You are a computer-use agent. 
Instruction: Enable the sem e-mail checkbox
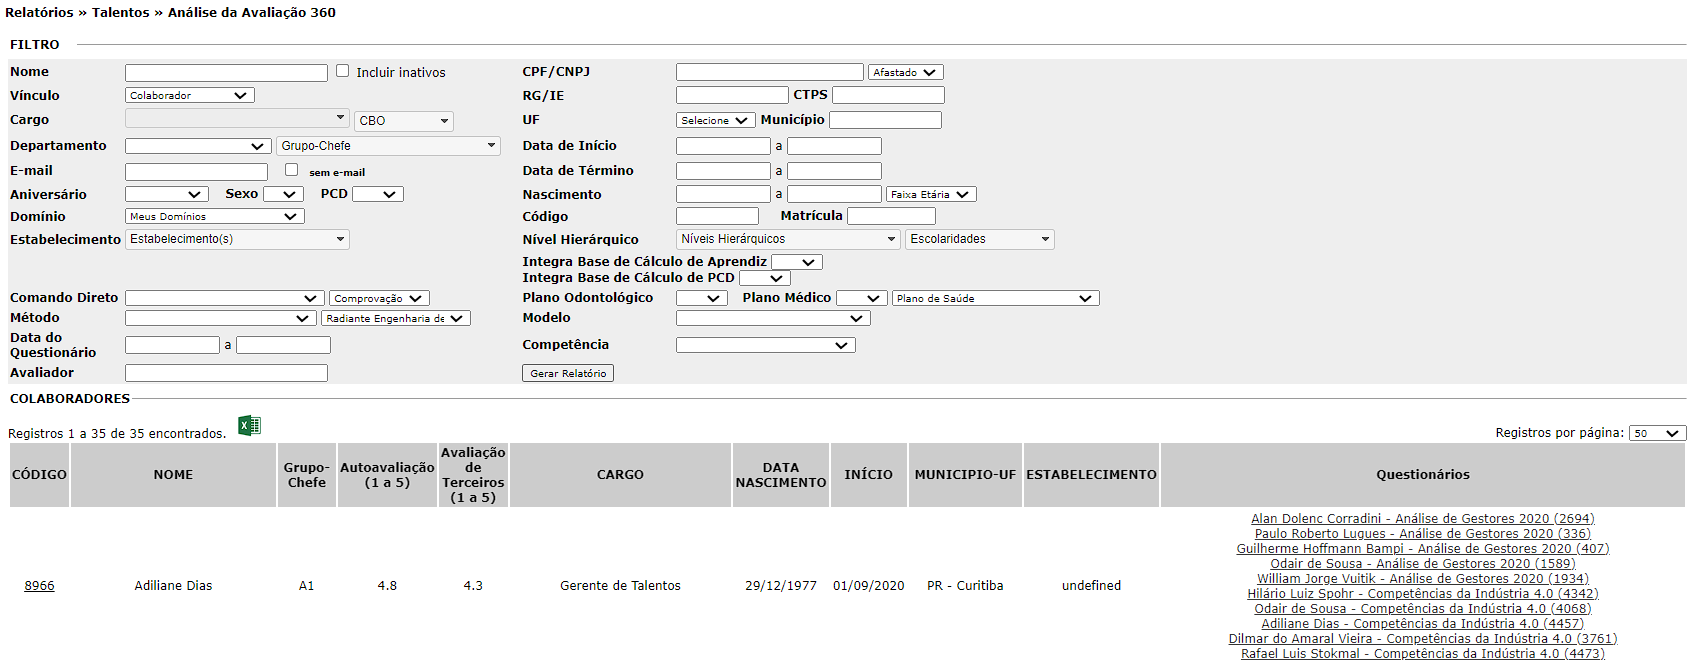(292, 170)
